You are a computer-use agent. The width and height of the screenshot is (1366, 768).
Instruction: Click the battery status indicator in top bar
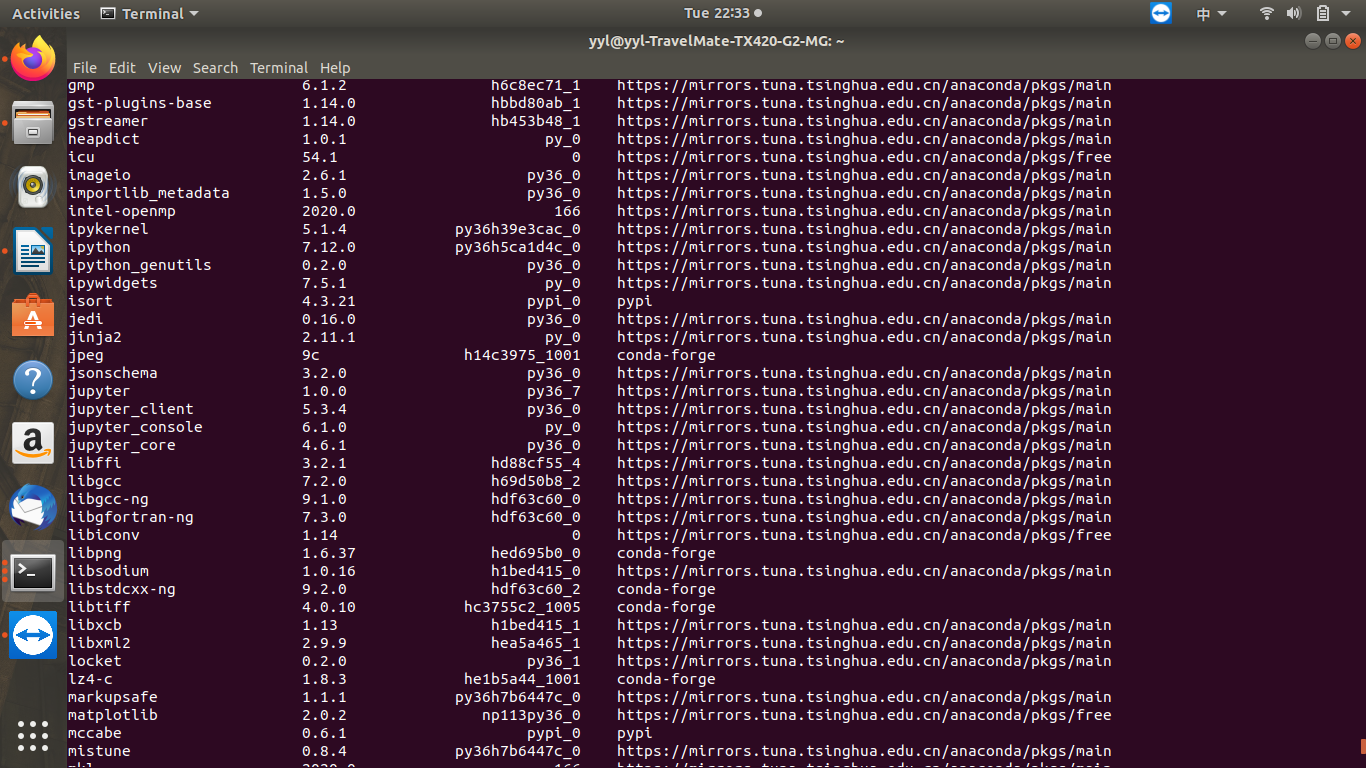pos(1322,13)
